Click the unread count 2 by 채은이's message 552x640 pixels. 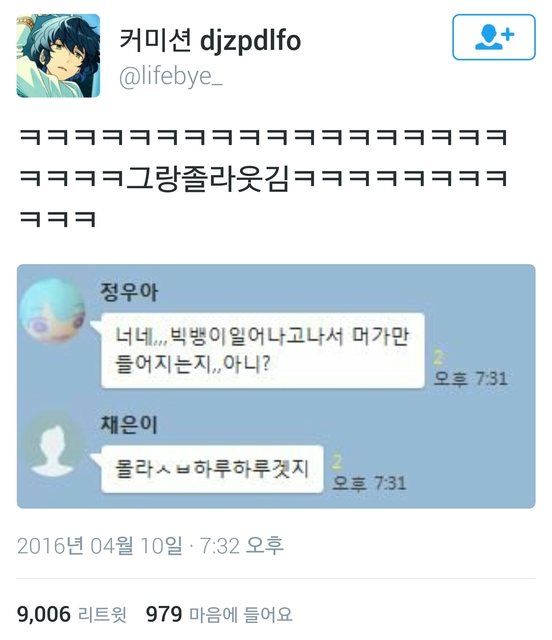click(x=337, y=462)
